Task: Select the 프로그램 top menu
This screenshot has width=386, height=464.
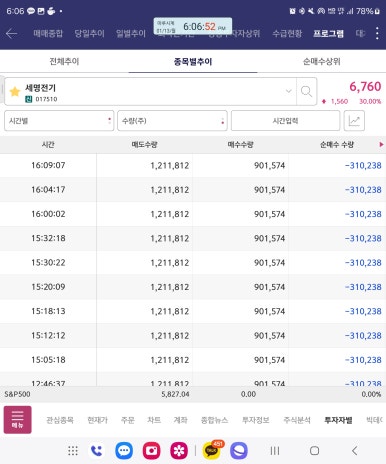Action: point(328,33)
